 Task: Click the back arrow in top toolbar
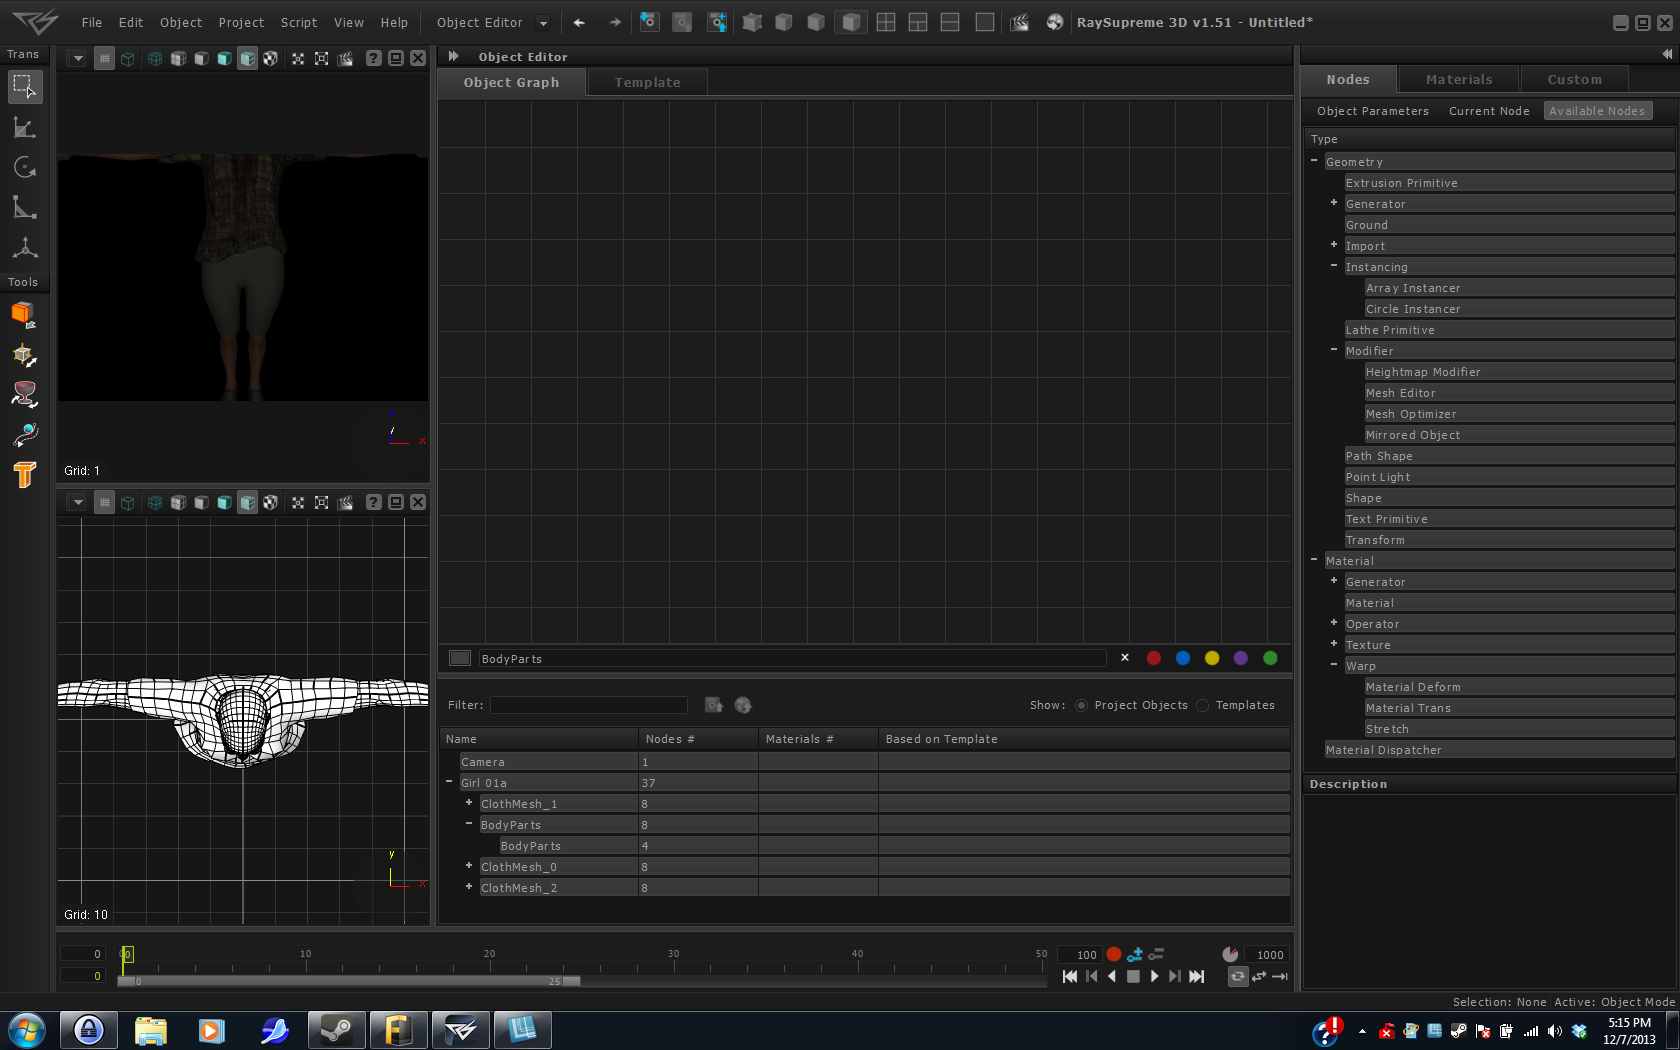[x=579, y=22]
